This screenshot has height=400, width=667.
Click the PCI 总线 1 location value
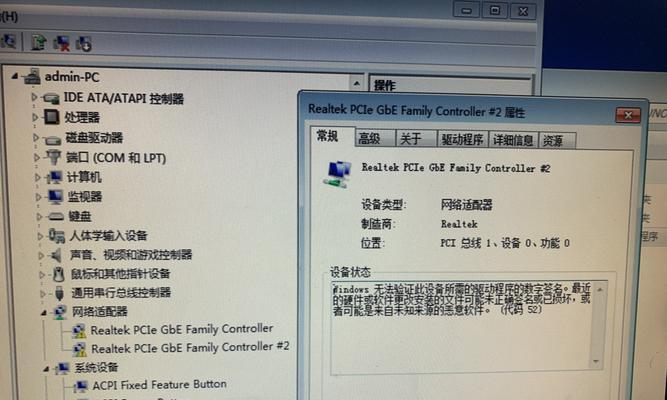point(505,243)
